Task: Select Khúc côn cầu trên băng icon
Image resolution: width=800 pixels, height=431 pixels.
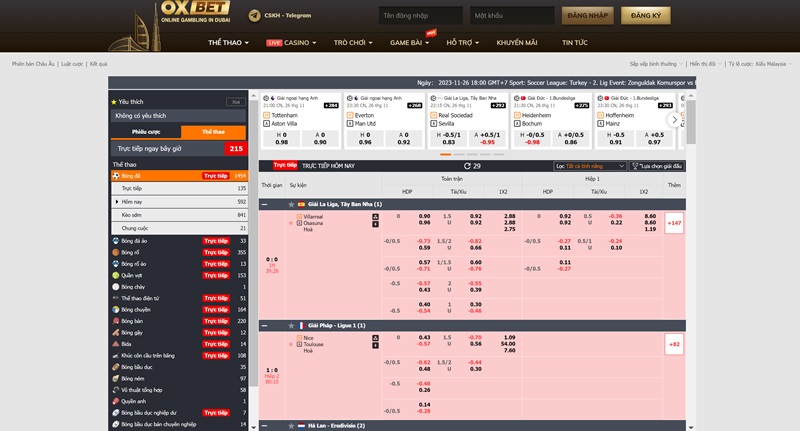Action: [116, 356]
